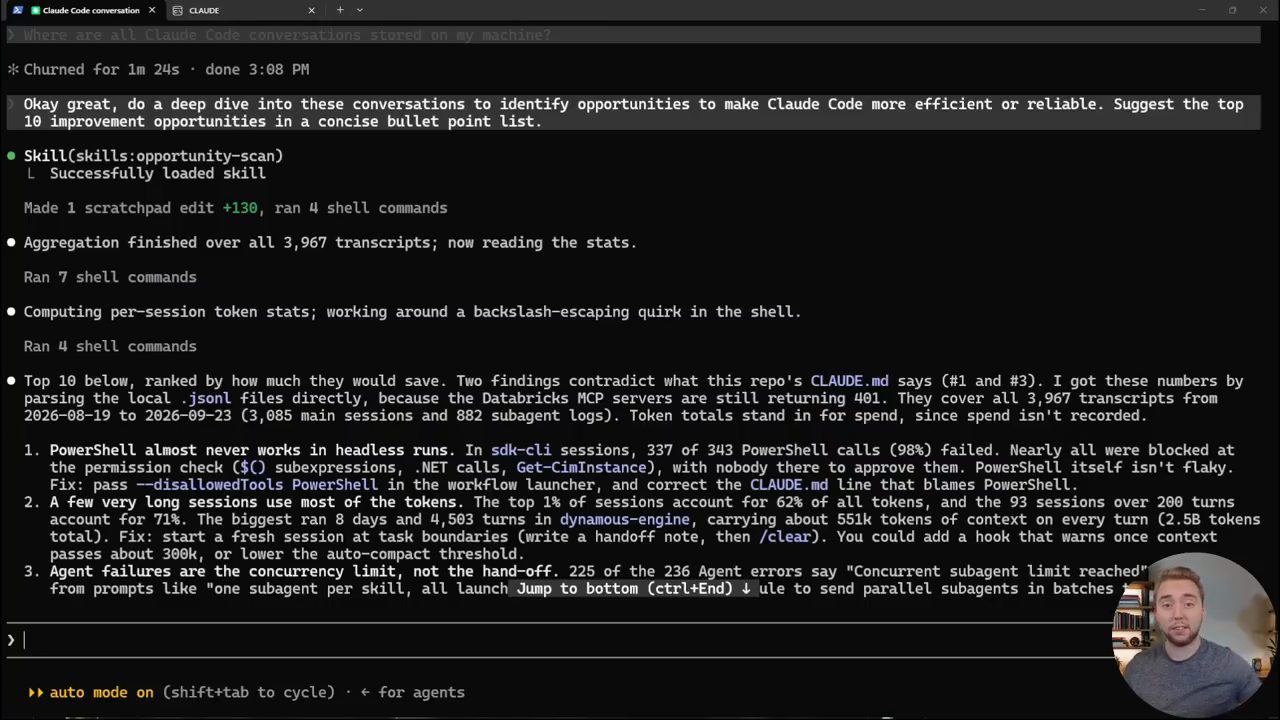Click the .jsonl text in summary paragraph

pos(205,398)
